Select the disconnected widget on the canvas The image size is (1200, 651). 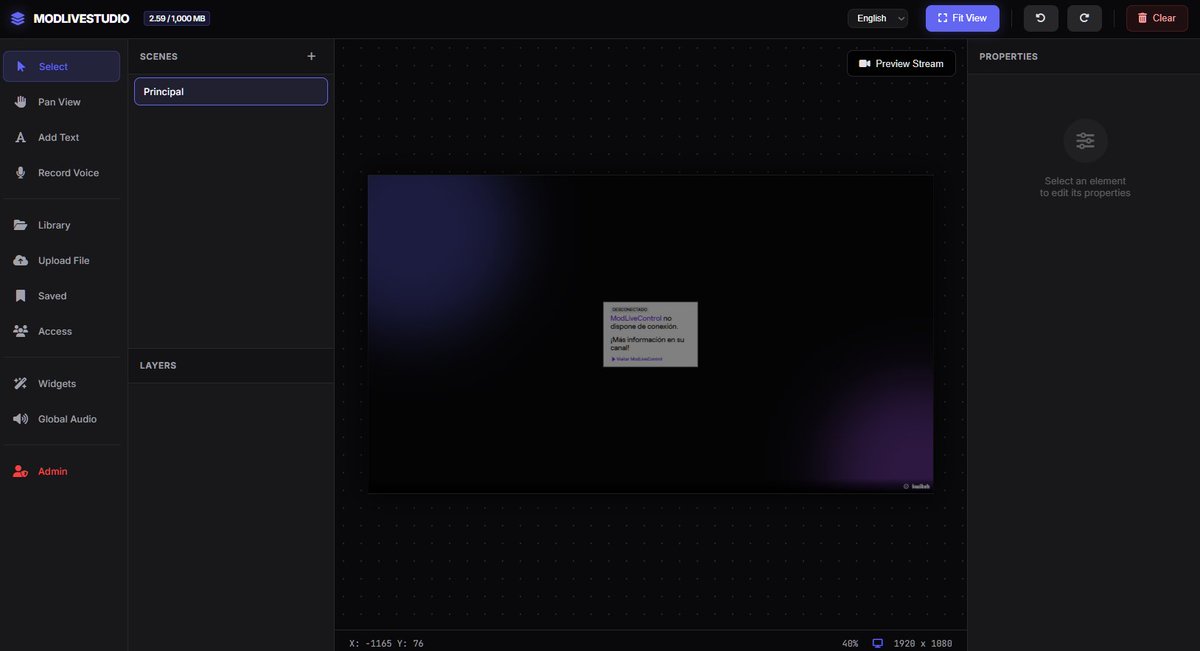[650, 334]
